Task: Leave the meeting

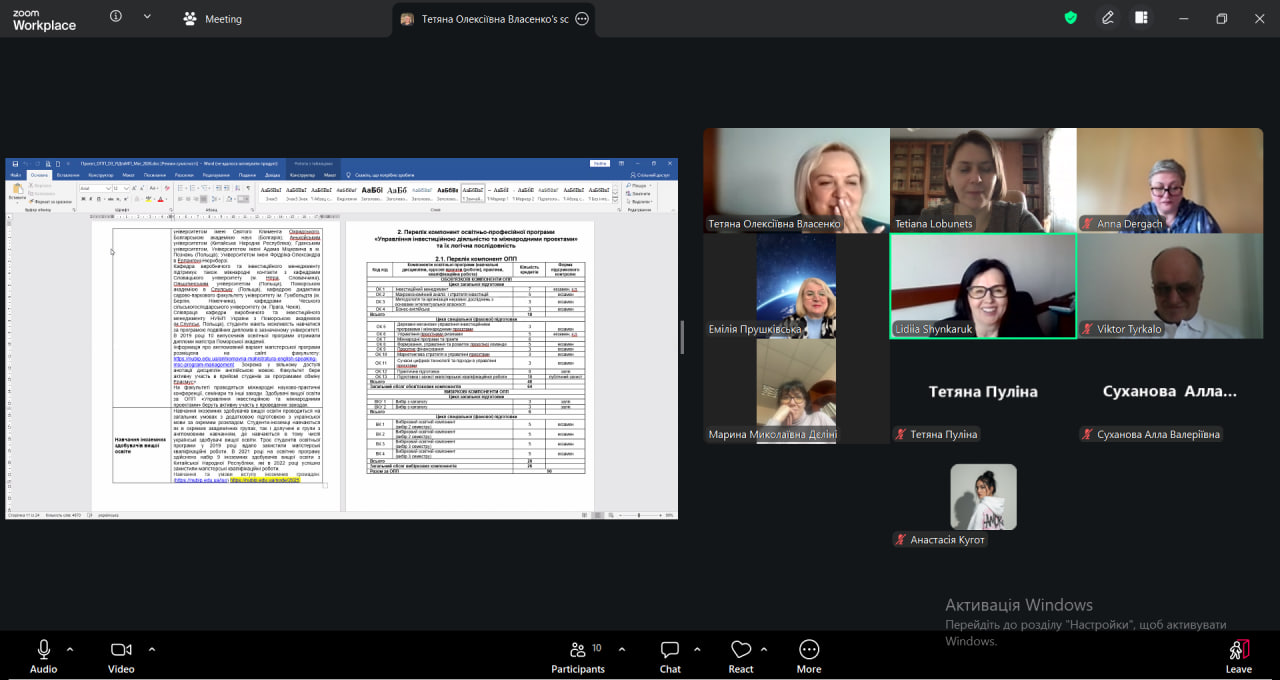Action: tap(1238, 656)
